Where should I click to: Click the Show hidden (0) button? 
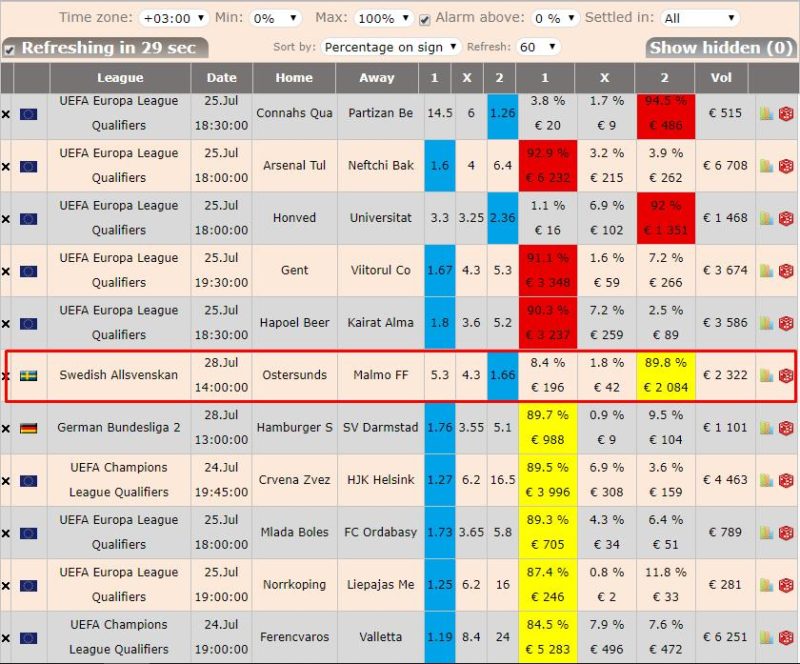(x=721, y=48)
